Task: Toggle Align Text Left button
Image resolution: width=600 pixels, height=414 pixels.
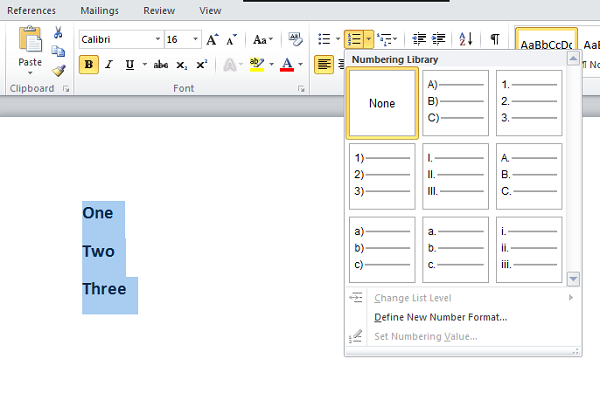Action: [x=323, y=65]
